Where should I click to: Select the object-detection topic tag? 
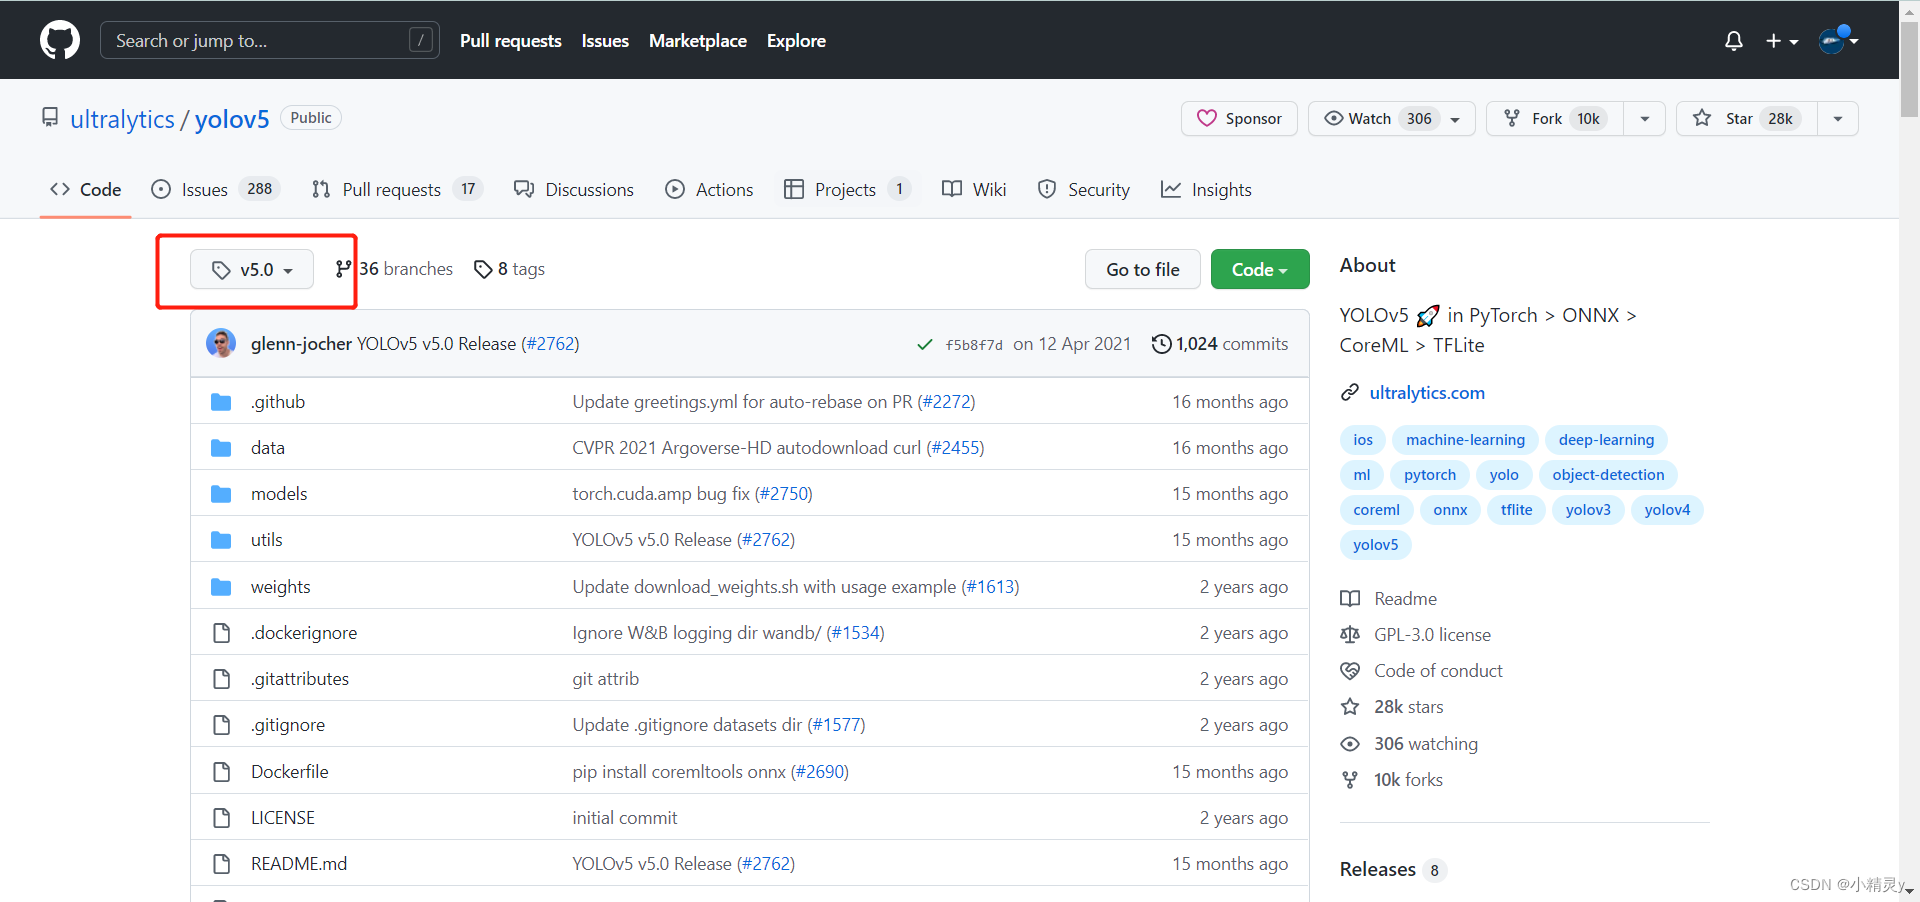(1608, 475)
